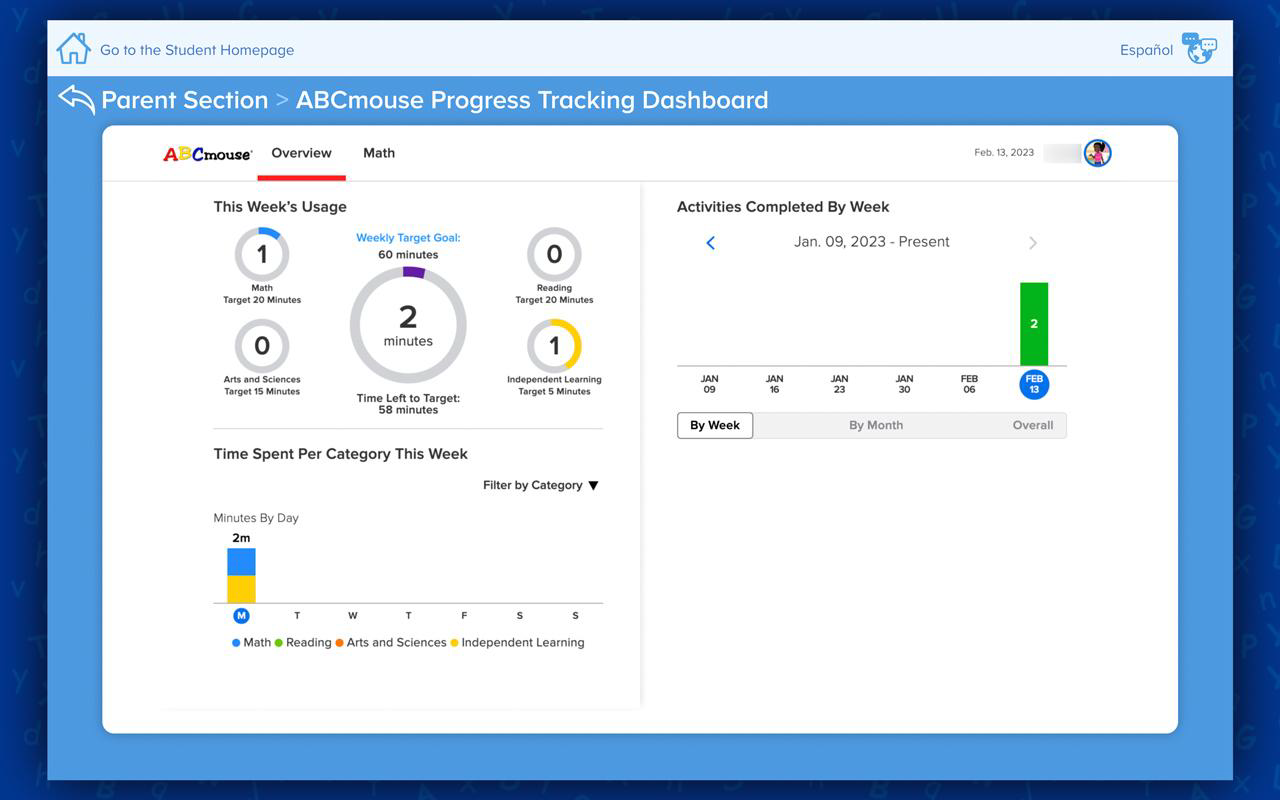Screen dimensions: 1280x800
Task: Click the 'Weekly Target Goal' label
Action: 408,238
